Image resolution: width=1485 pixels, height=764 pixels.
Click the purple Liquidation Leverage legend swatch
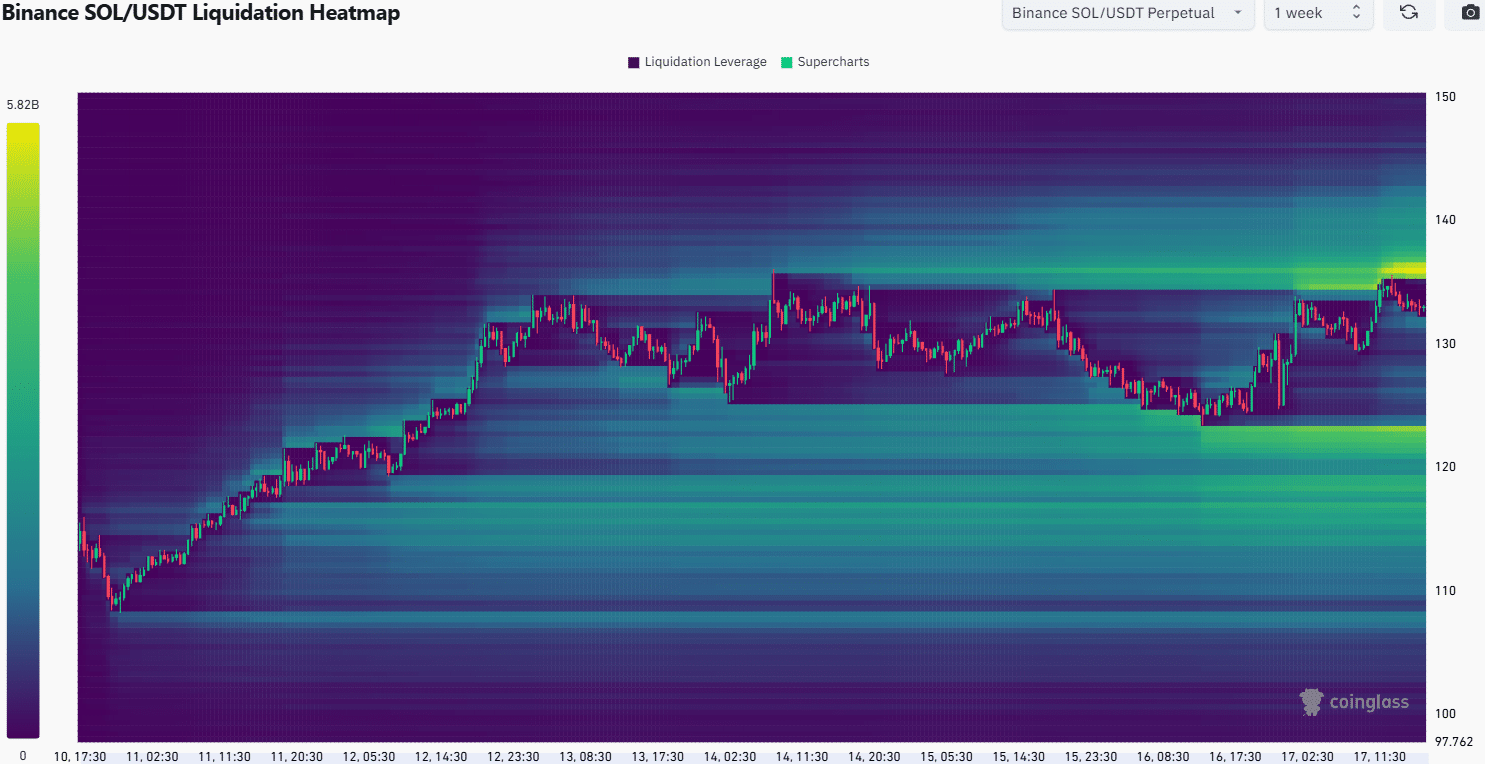tap(631, 61)
